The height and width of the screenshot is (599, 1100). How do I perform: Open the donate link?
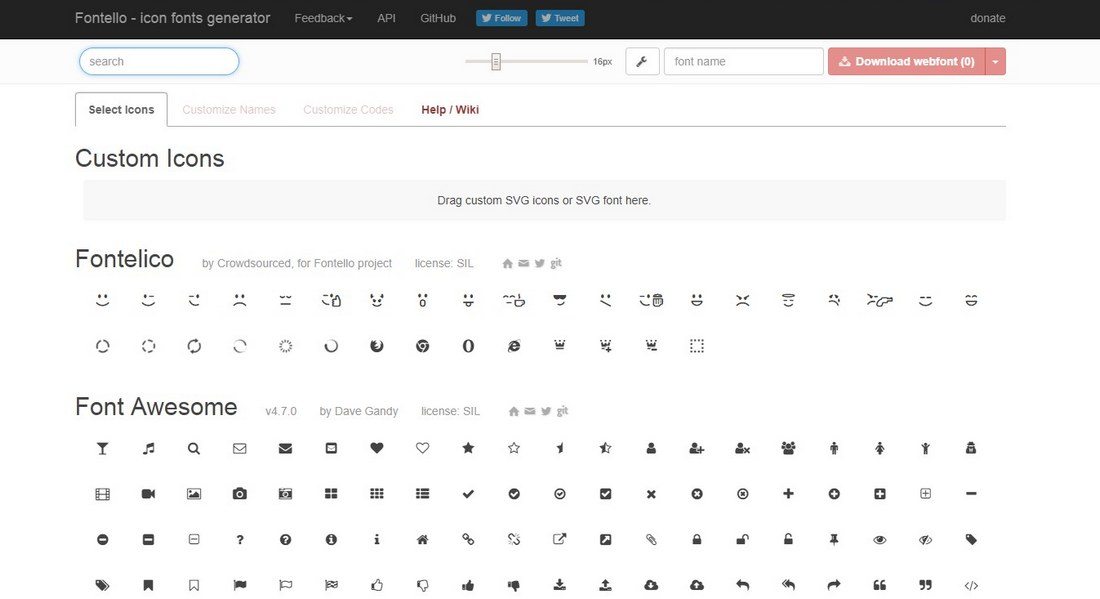pos(988,18)
